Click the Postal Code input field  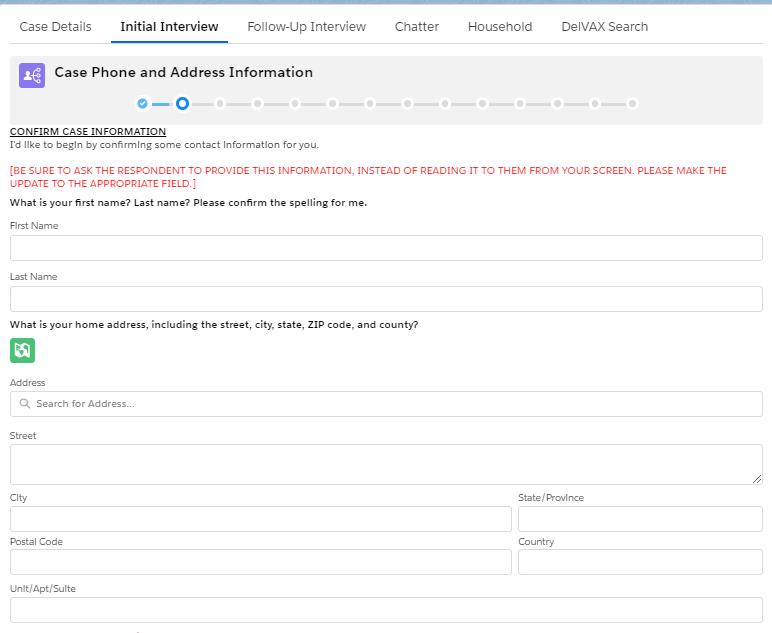(x=260, y=562)
